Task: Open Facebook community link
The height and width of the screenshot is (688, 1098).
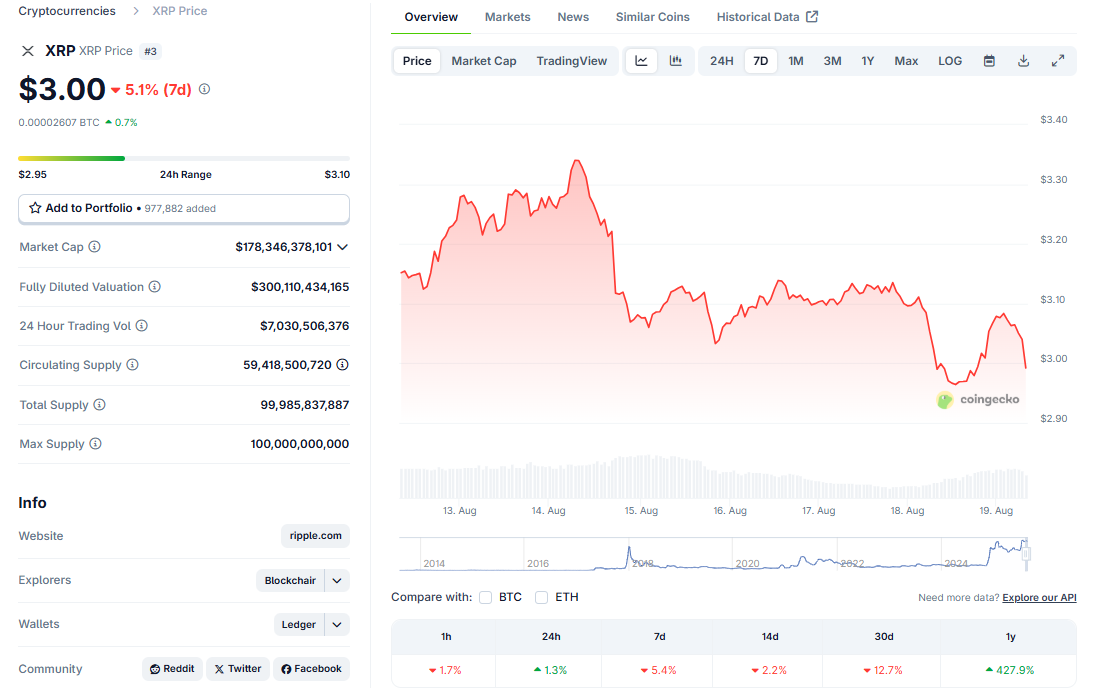Action: pos(312,669)
